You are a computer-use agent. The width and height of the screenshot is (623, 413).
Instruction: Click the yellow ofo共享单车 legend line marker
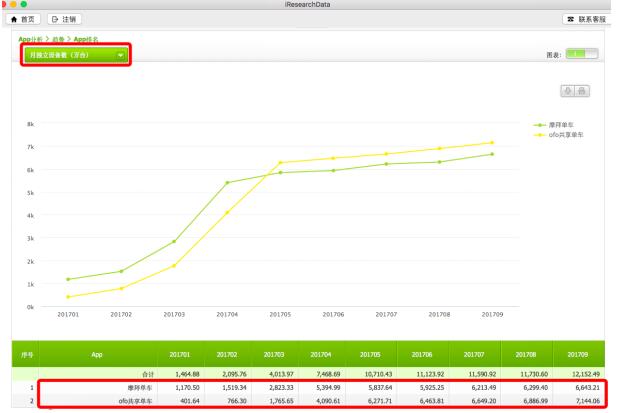pos(540,135)
